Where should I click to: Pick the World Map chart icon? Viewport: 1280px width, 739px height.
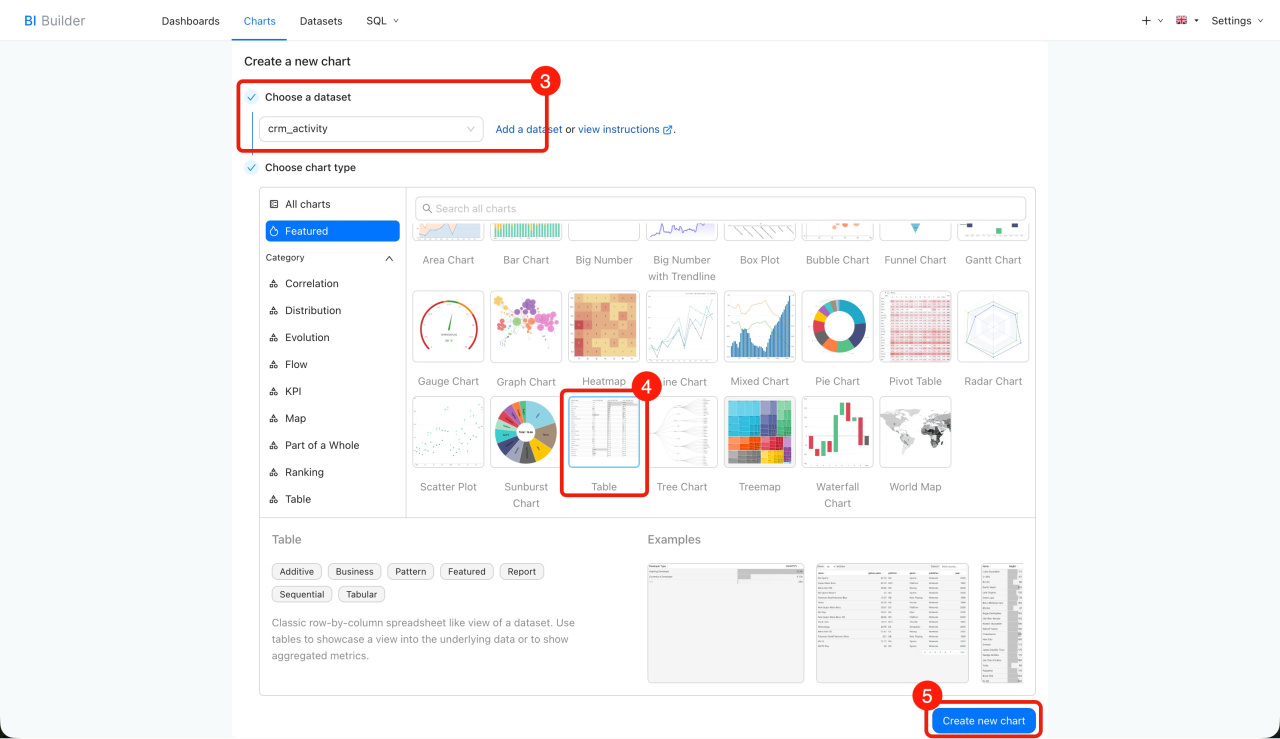click(915, 432)
